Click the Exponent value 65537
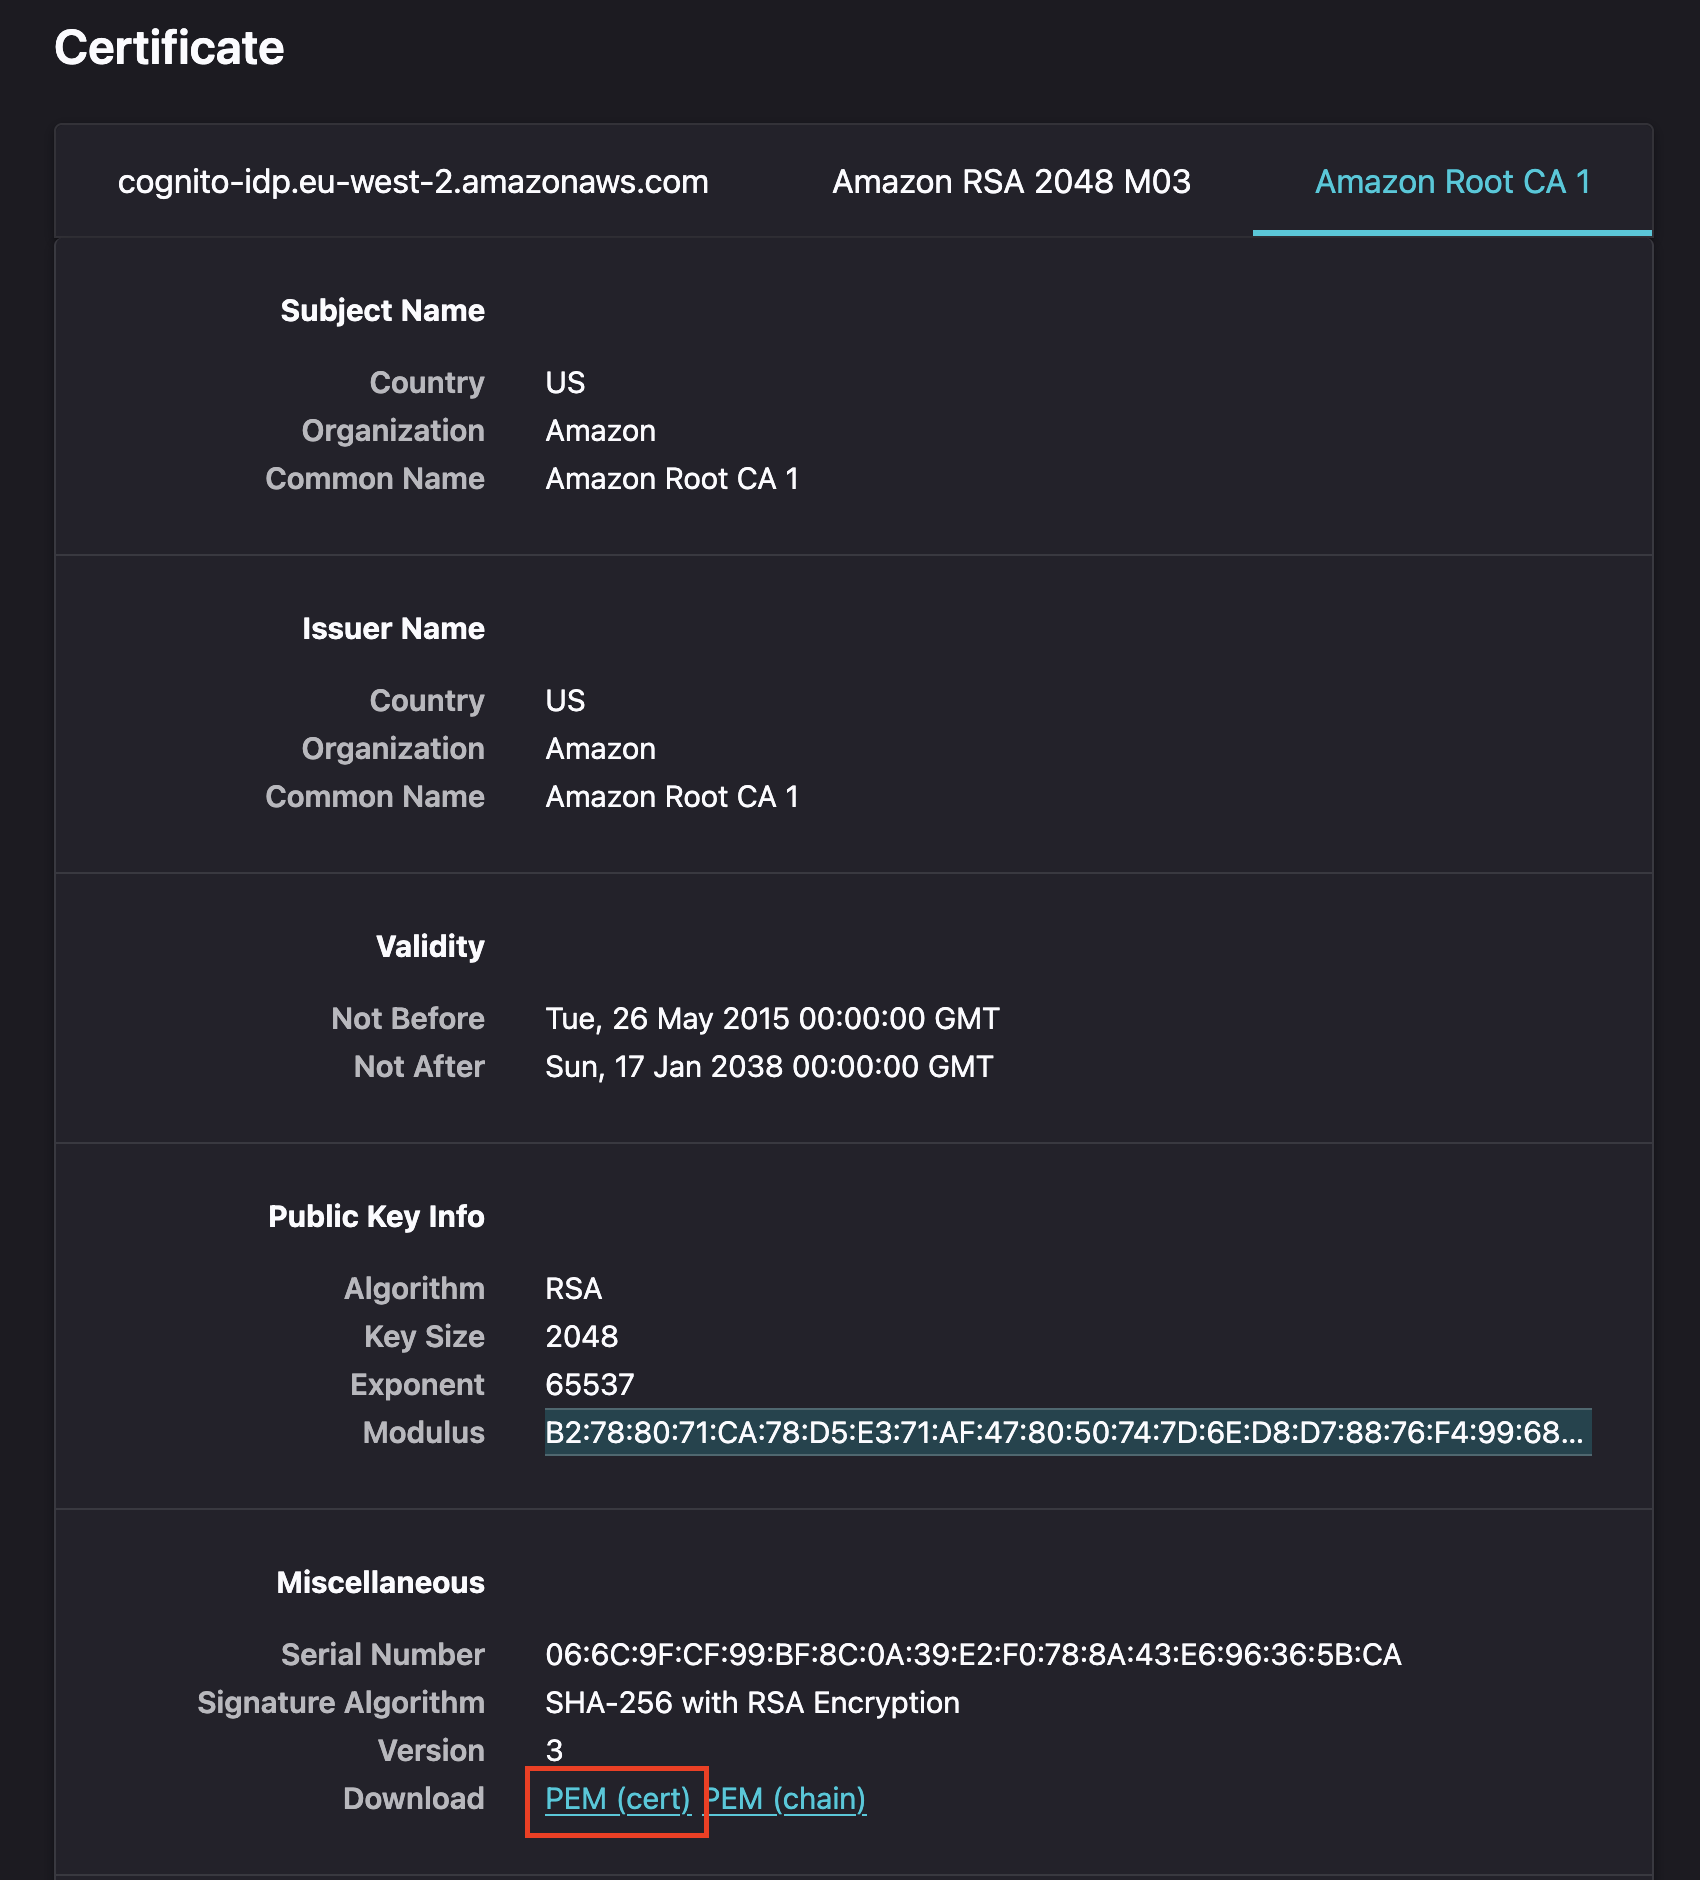The image size is (1700, 1880). (589, 1385)
